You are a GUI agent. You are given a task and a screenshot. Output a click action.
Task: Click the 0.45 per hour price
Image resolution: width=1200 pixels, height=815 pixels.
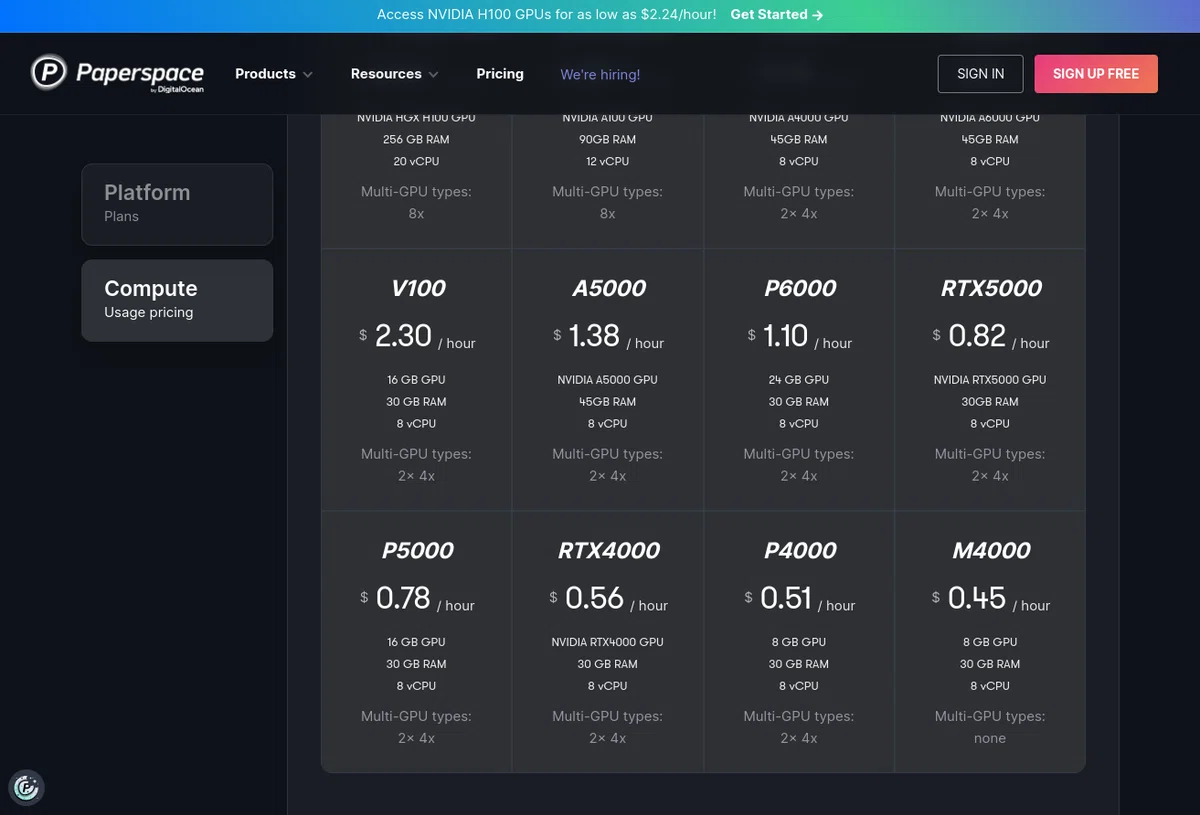pyautogui.click(x=990, y=598)
